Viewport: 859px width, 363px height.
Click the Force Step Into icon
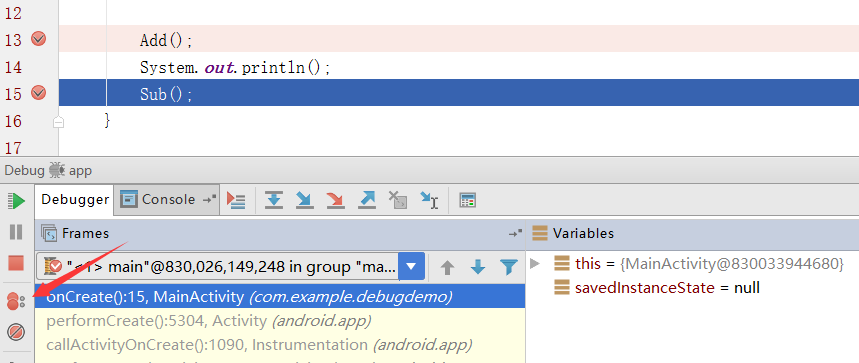point(335,200)
